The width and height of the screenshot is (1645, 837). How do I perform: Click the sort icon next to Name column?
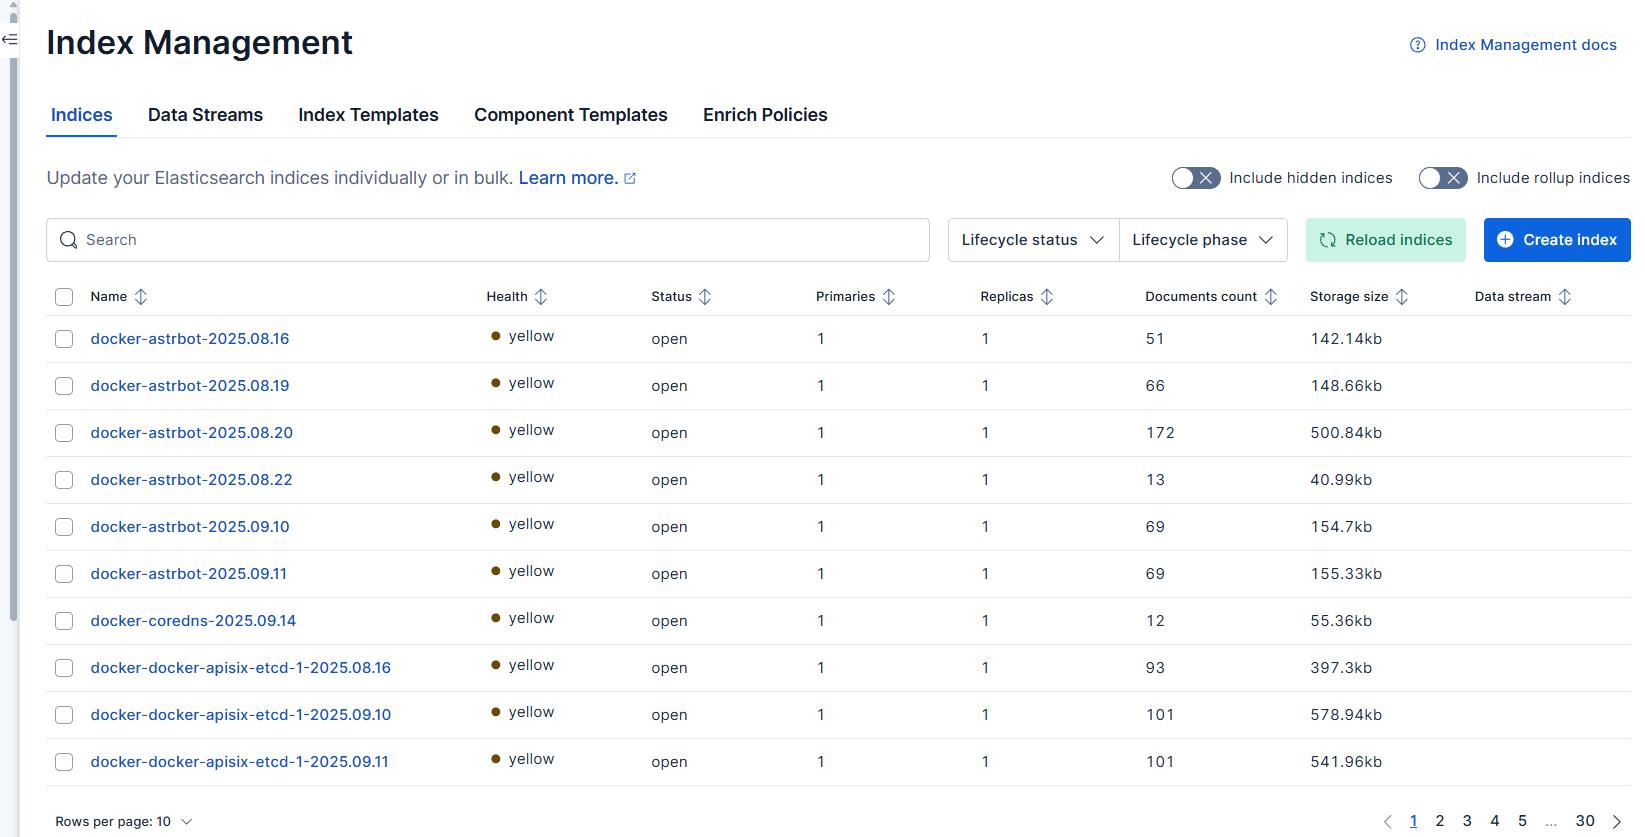141,297
